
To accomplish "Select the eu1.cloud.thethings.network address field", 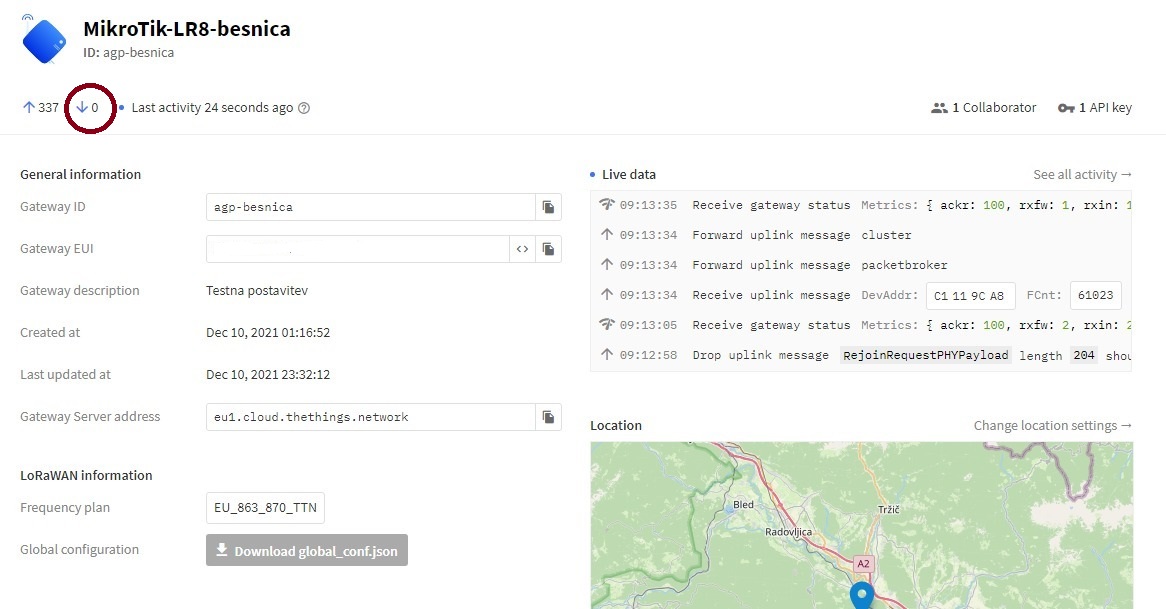I will 370,417.
